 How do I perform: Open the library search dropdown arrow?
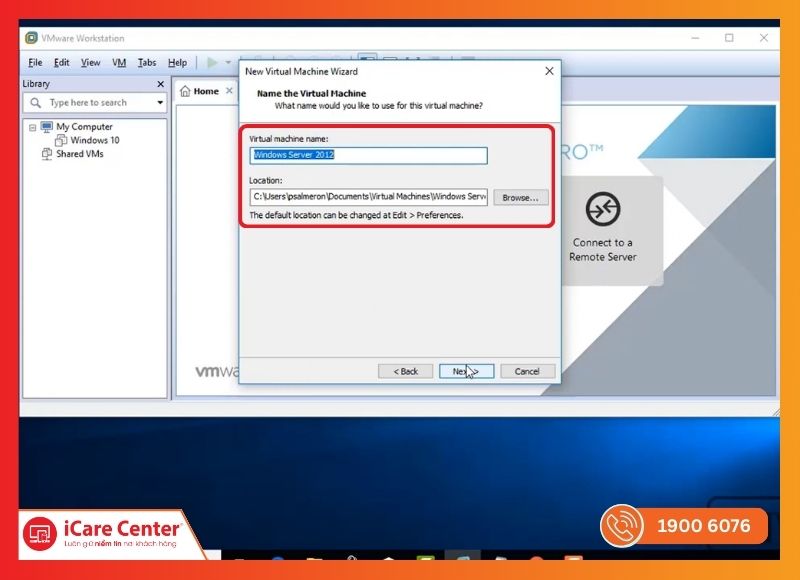pyautogui.click(x=160, y=103)
